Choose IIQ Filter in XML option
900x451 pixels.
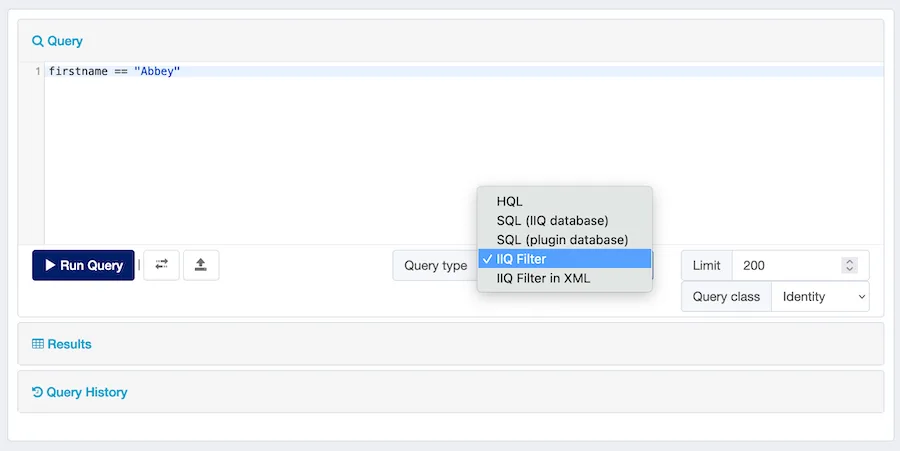pos(543,278)
